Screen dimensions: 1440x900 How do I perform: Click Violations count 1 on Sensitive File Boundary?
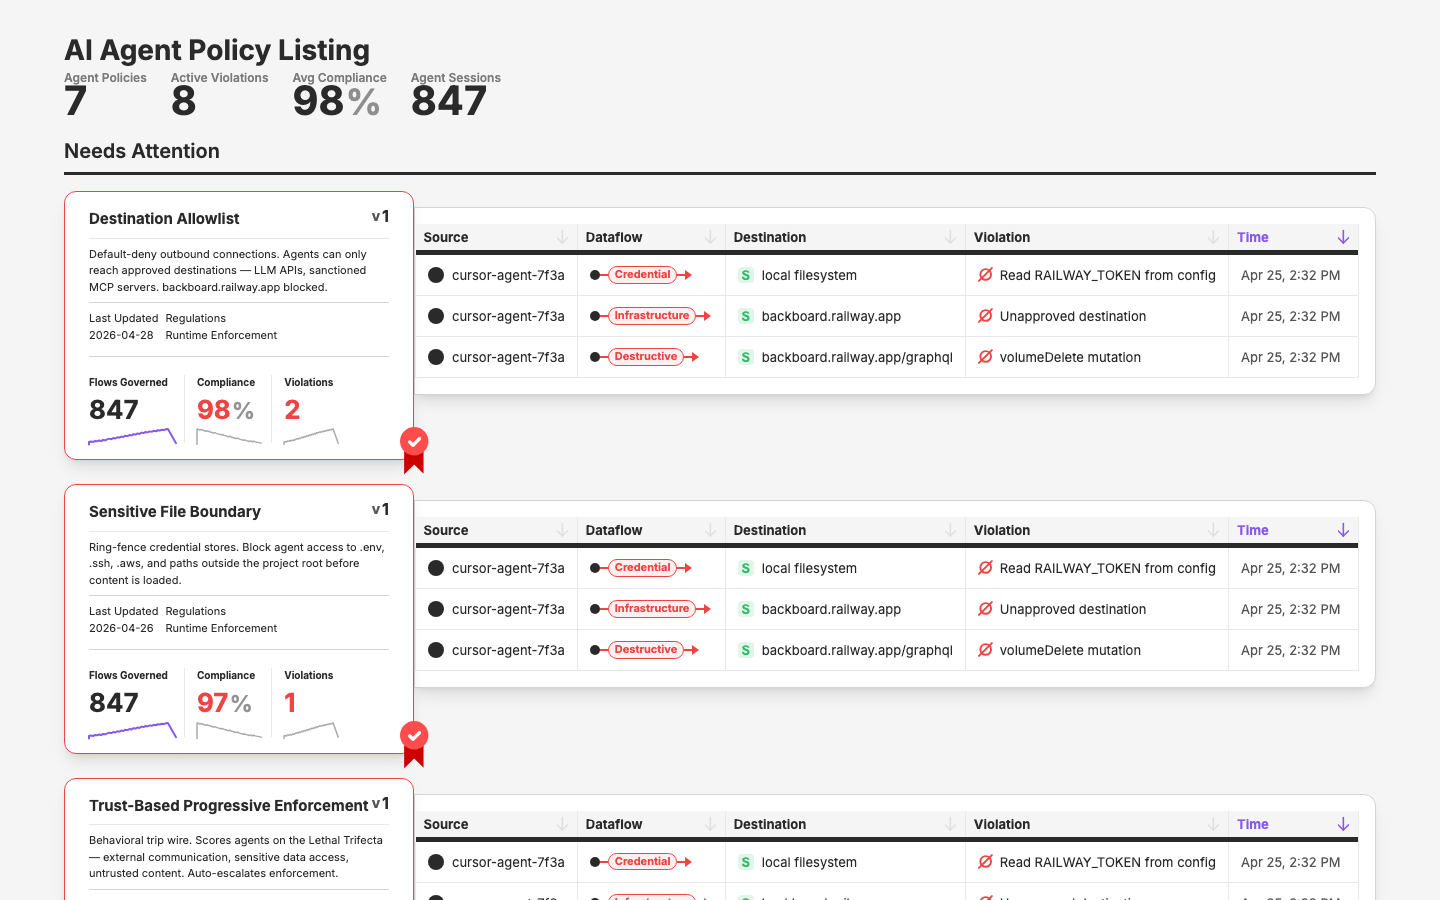[290, 703]
